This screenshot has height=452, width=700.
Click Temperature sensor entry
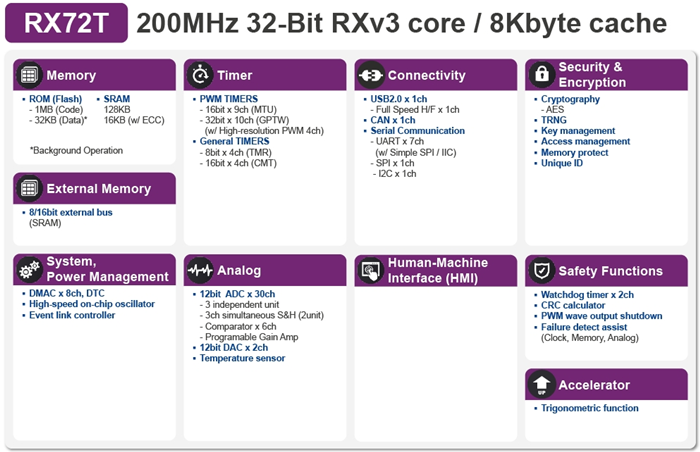(242, 358)
